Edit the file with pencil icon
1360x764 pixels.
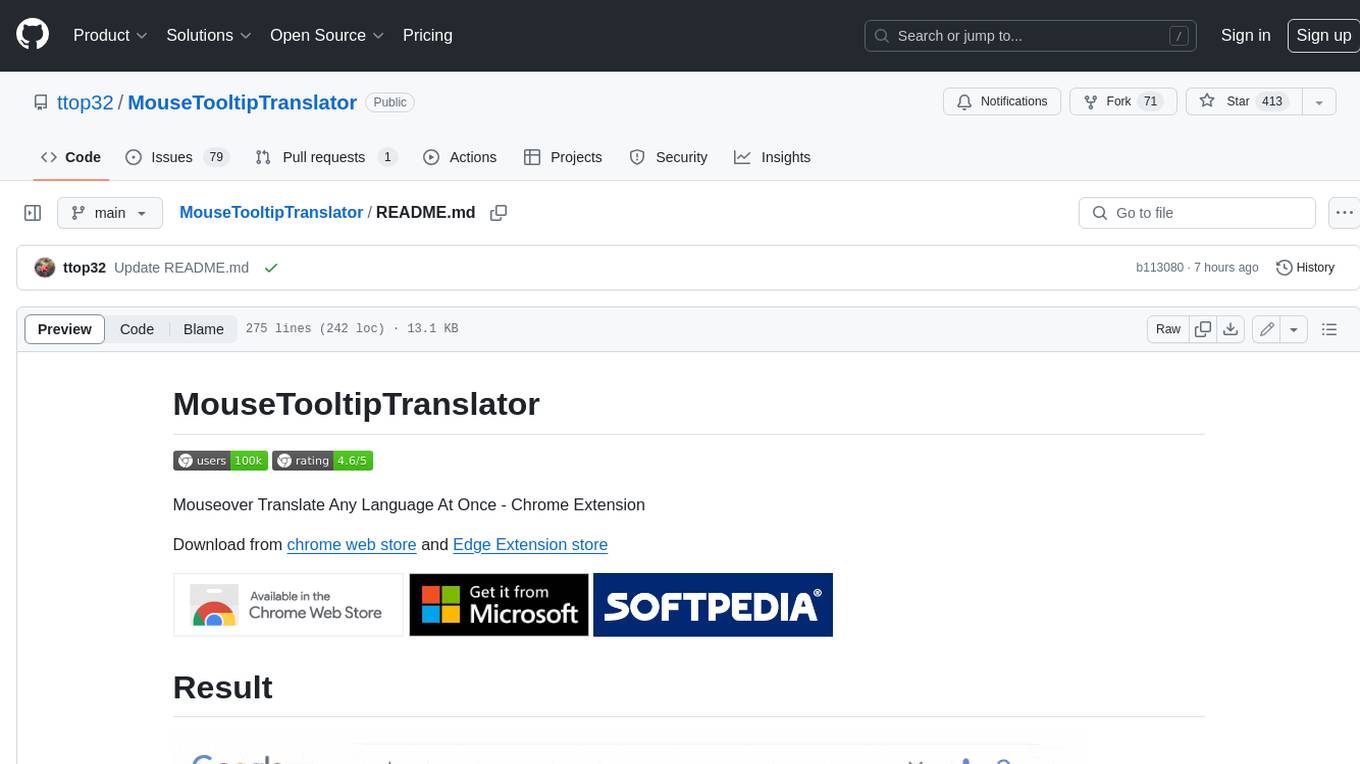coord(1266,329)
